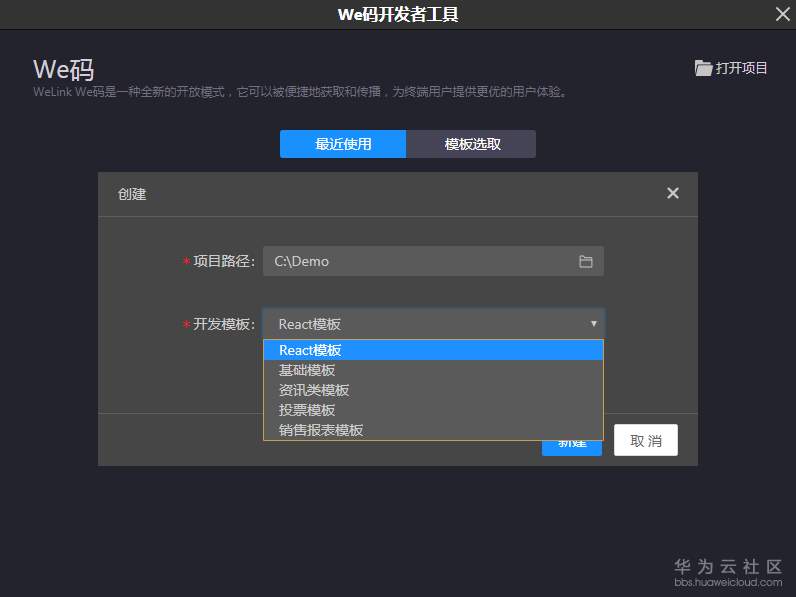Browse folder icon in 项目路径 field
Viewport: 796px width, 597px height.
(585, 261)
